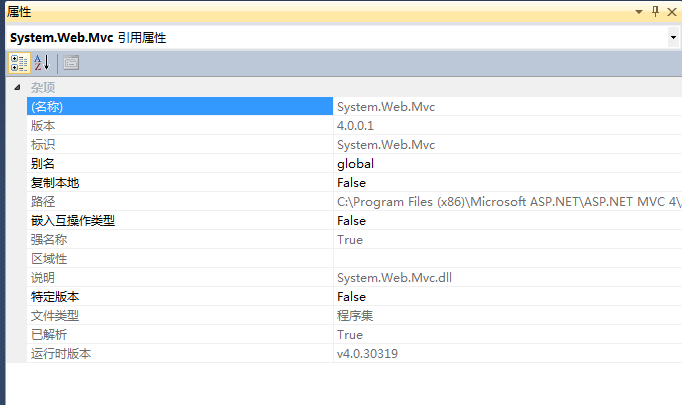Click the 4.0.0.1 version value

[x=355, y=126]
